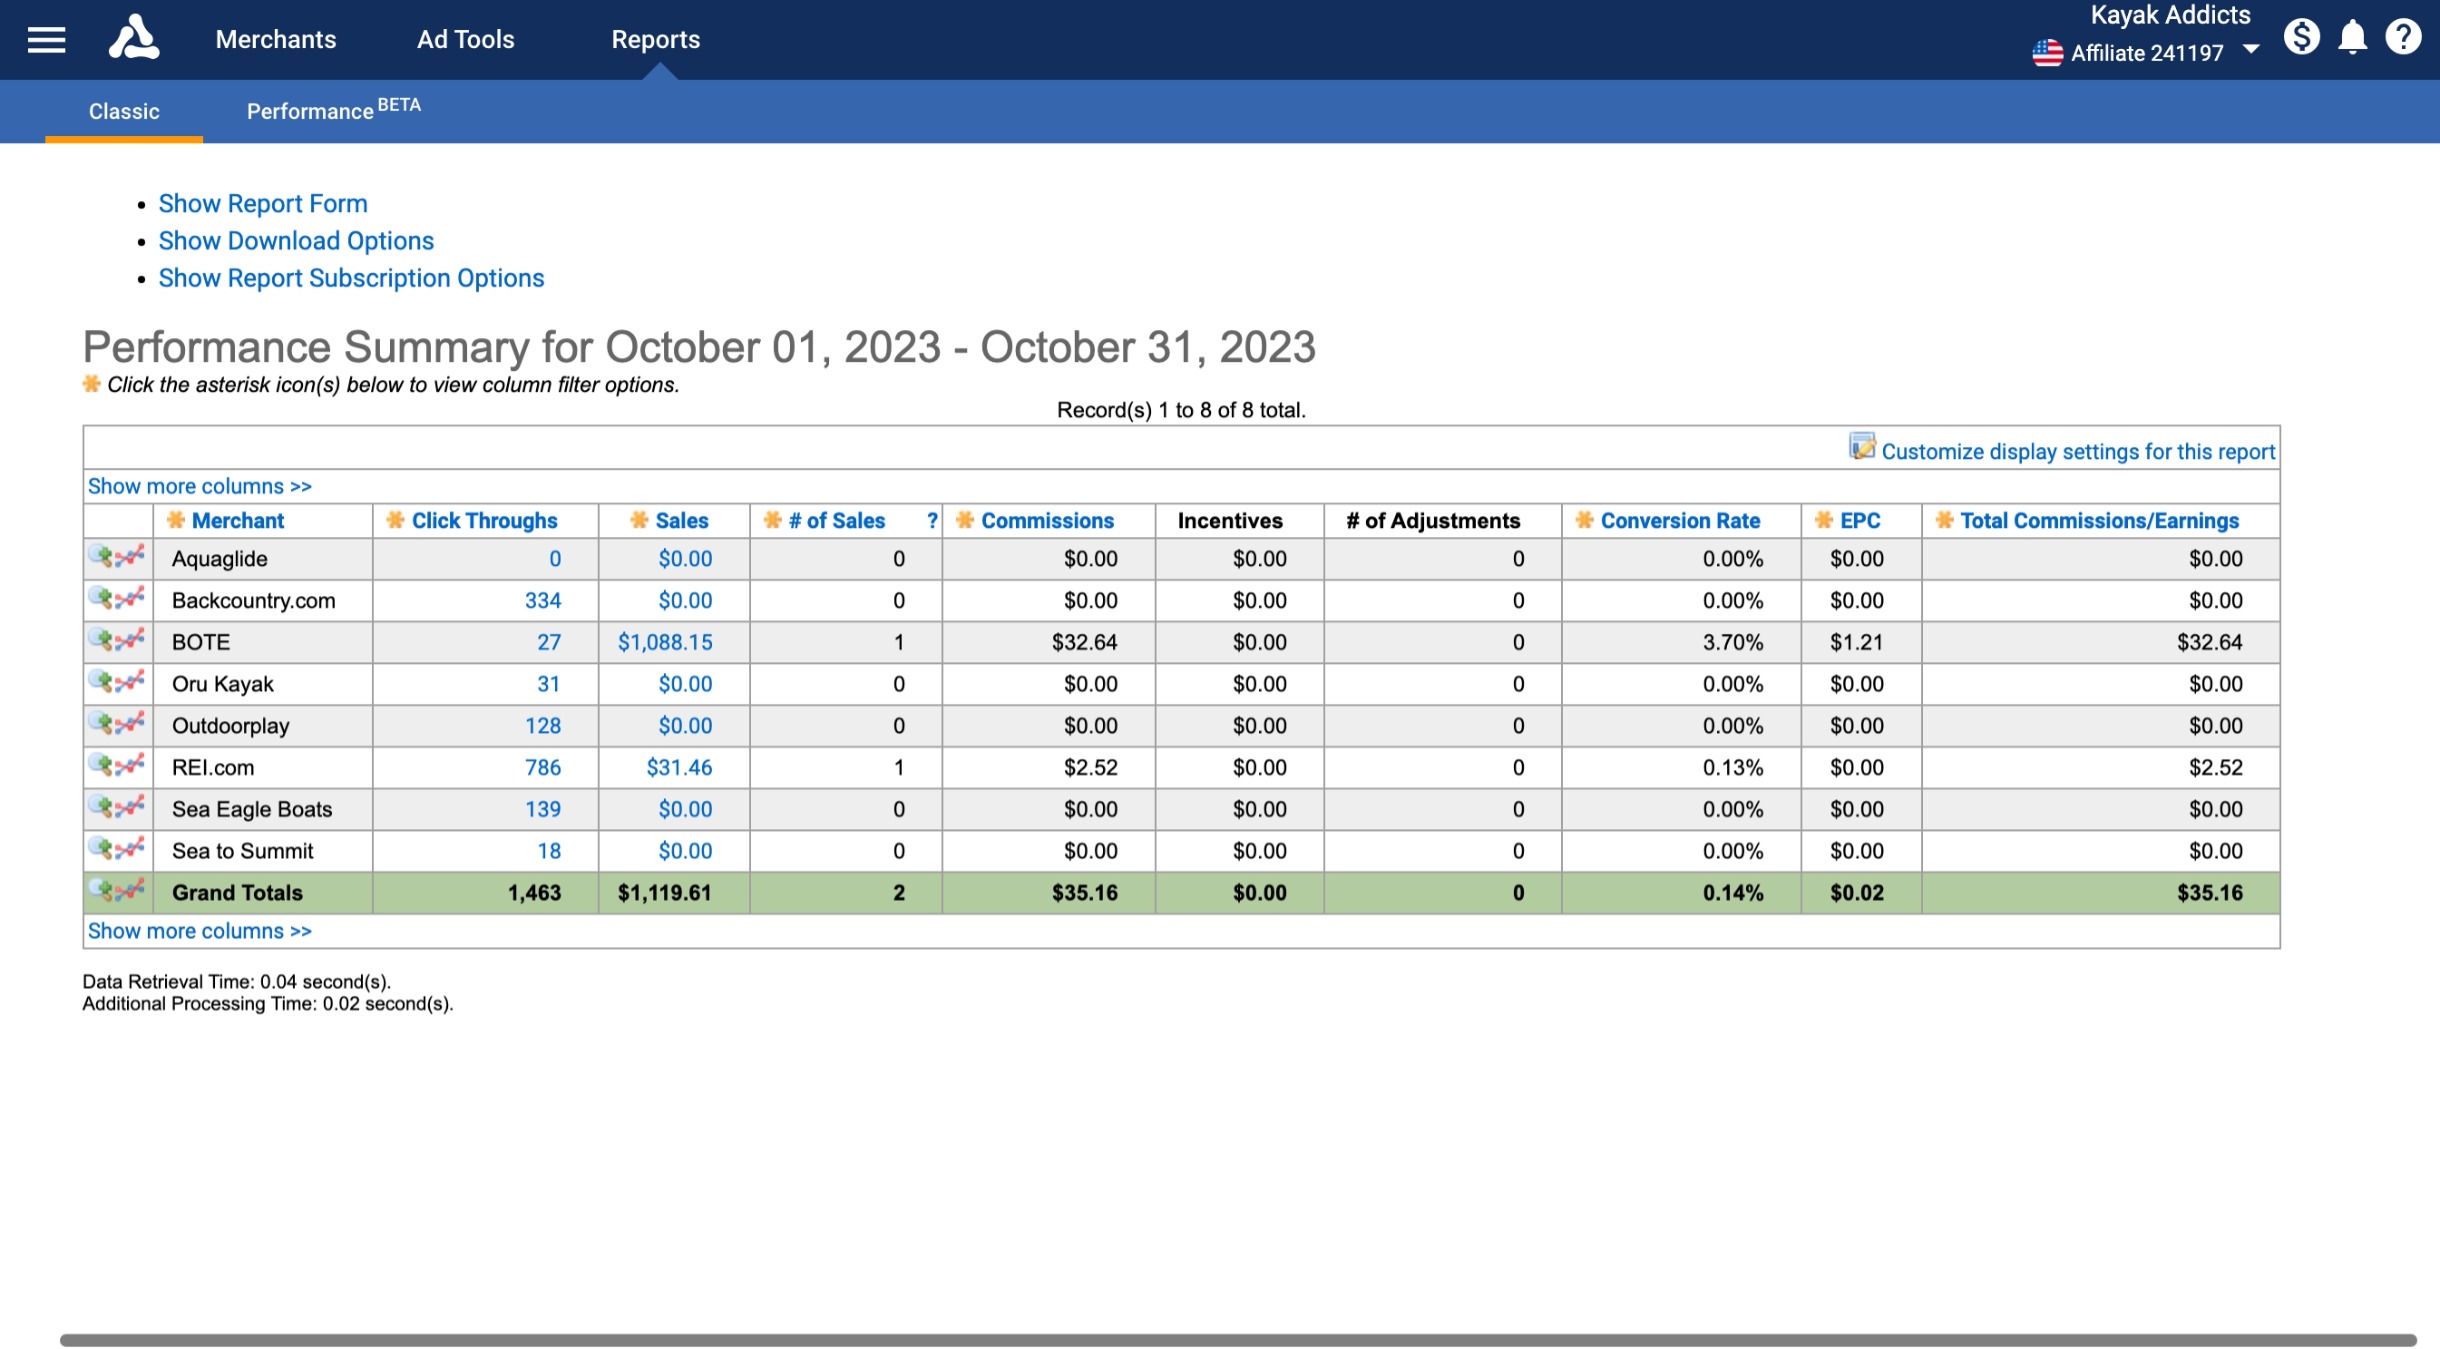The height and width of the screenshot is (1349, 2440).
Task: Select the Kayak Addicts account name
Action: (x=2170, y=15)
